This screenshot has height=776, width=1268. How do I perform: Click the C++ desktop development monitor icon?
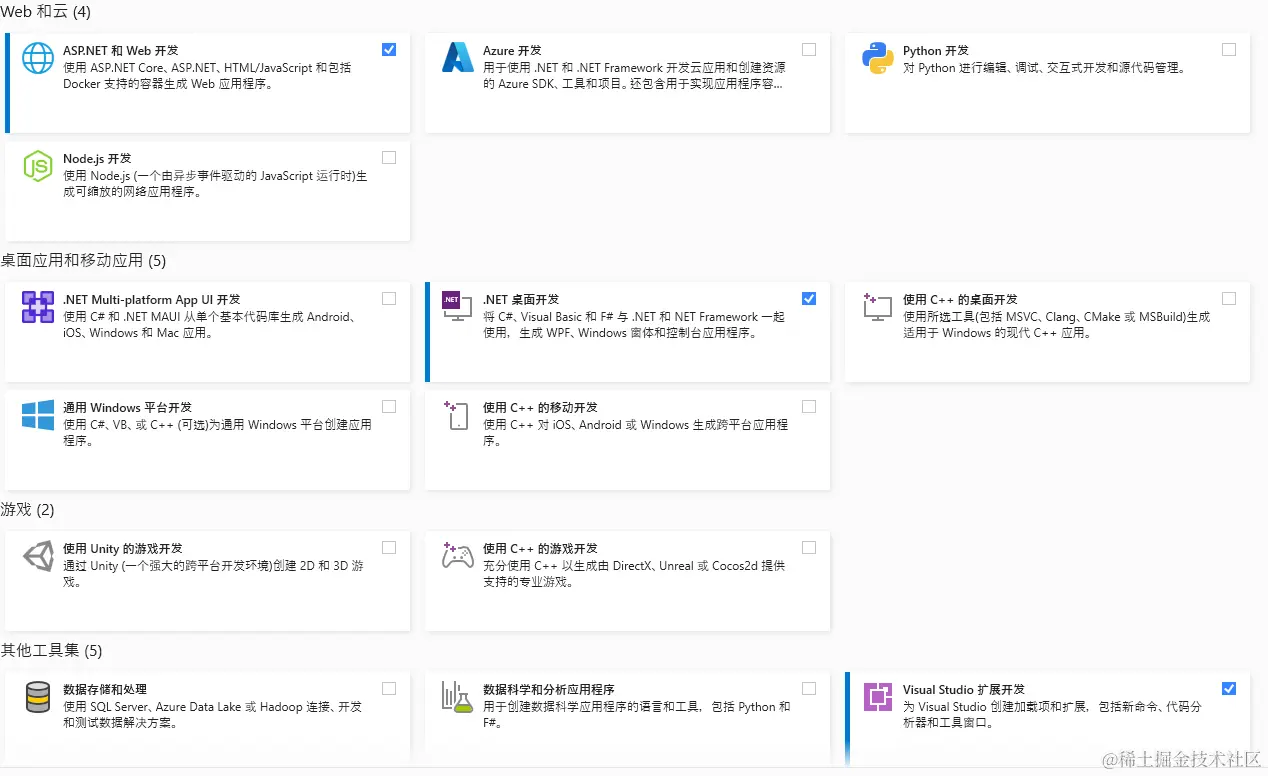(x=877, y=307)
